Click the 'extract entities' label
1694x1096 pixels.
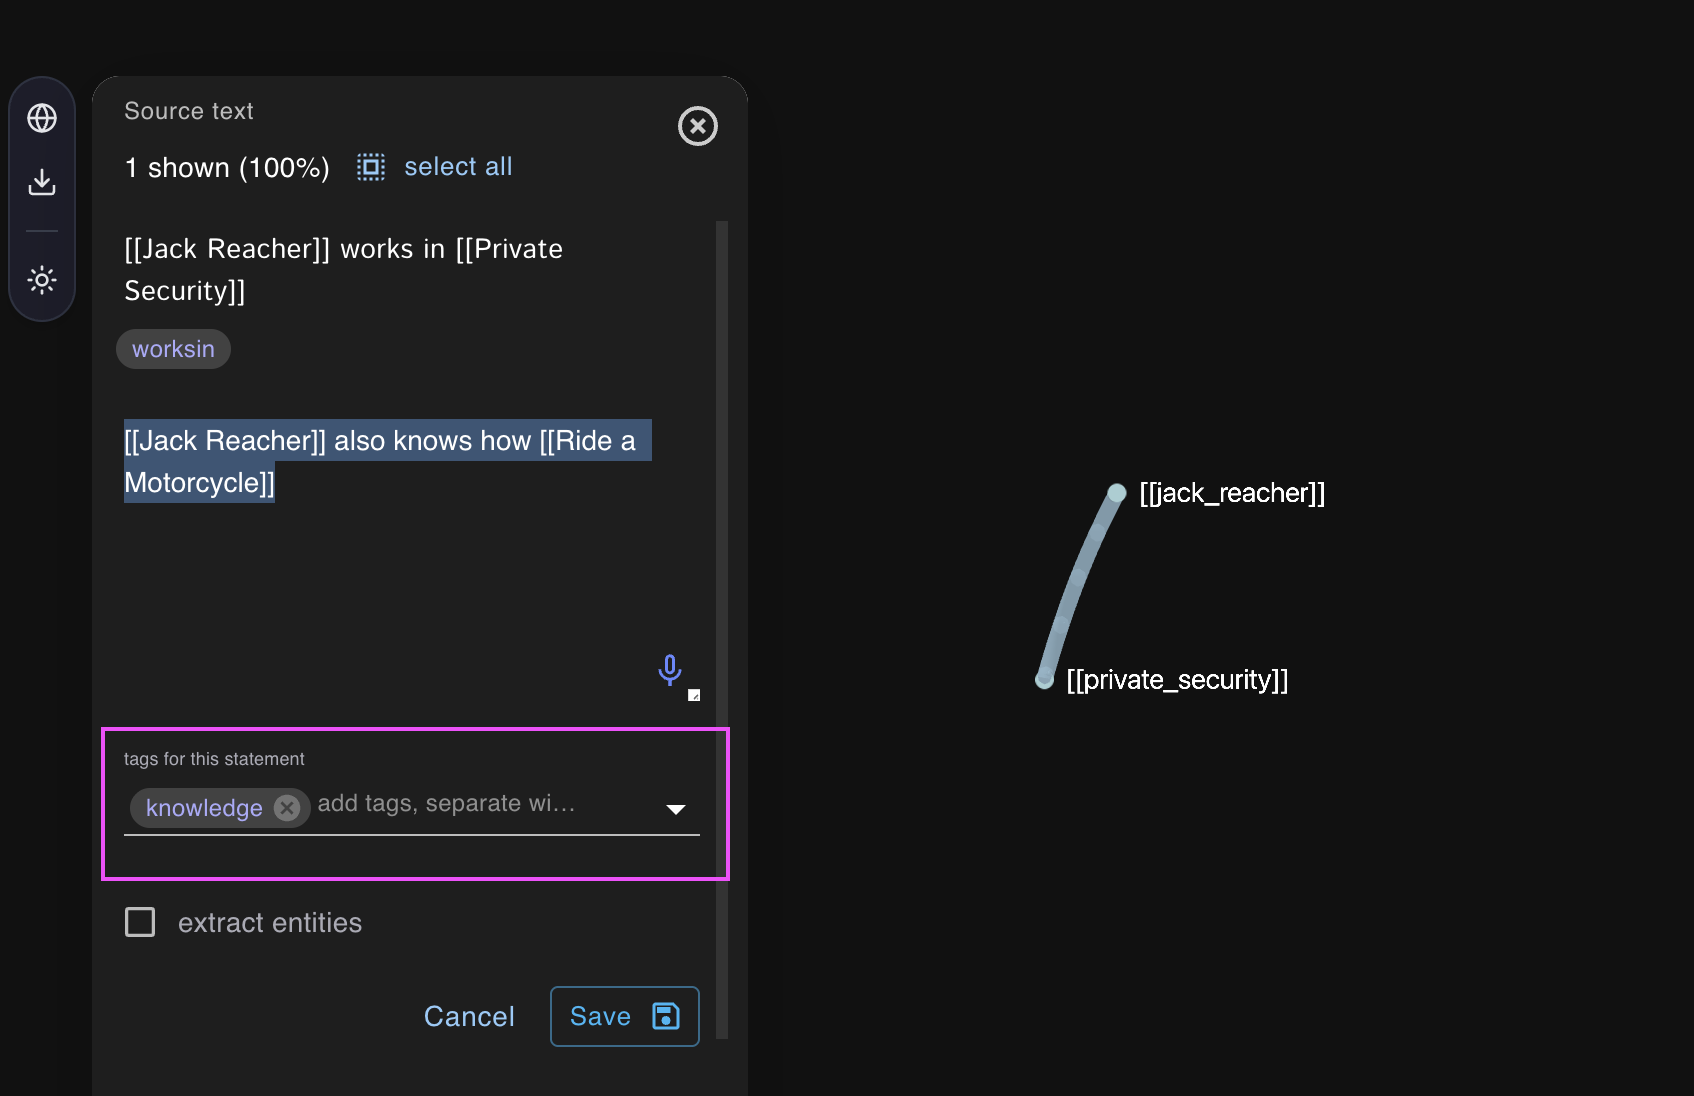point(270,923)
